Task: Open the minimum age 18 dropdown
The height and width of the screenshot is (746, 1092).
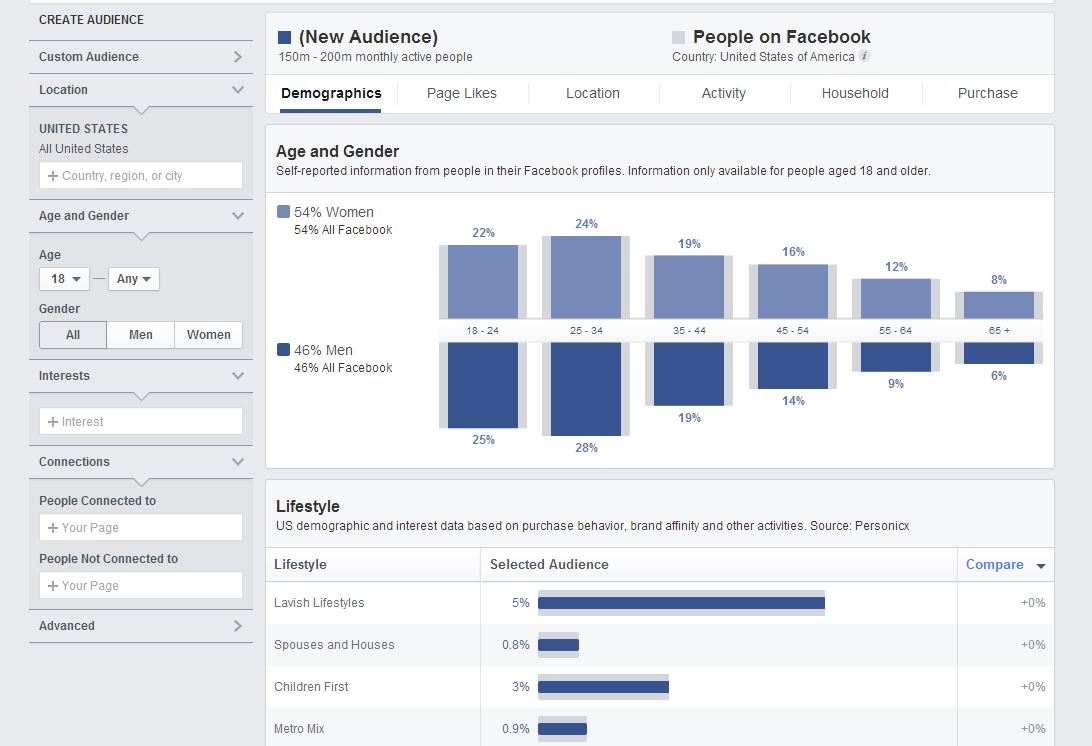Action: pyautogui.click(x=64, y=279)
